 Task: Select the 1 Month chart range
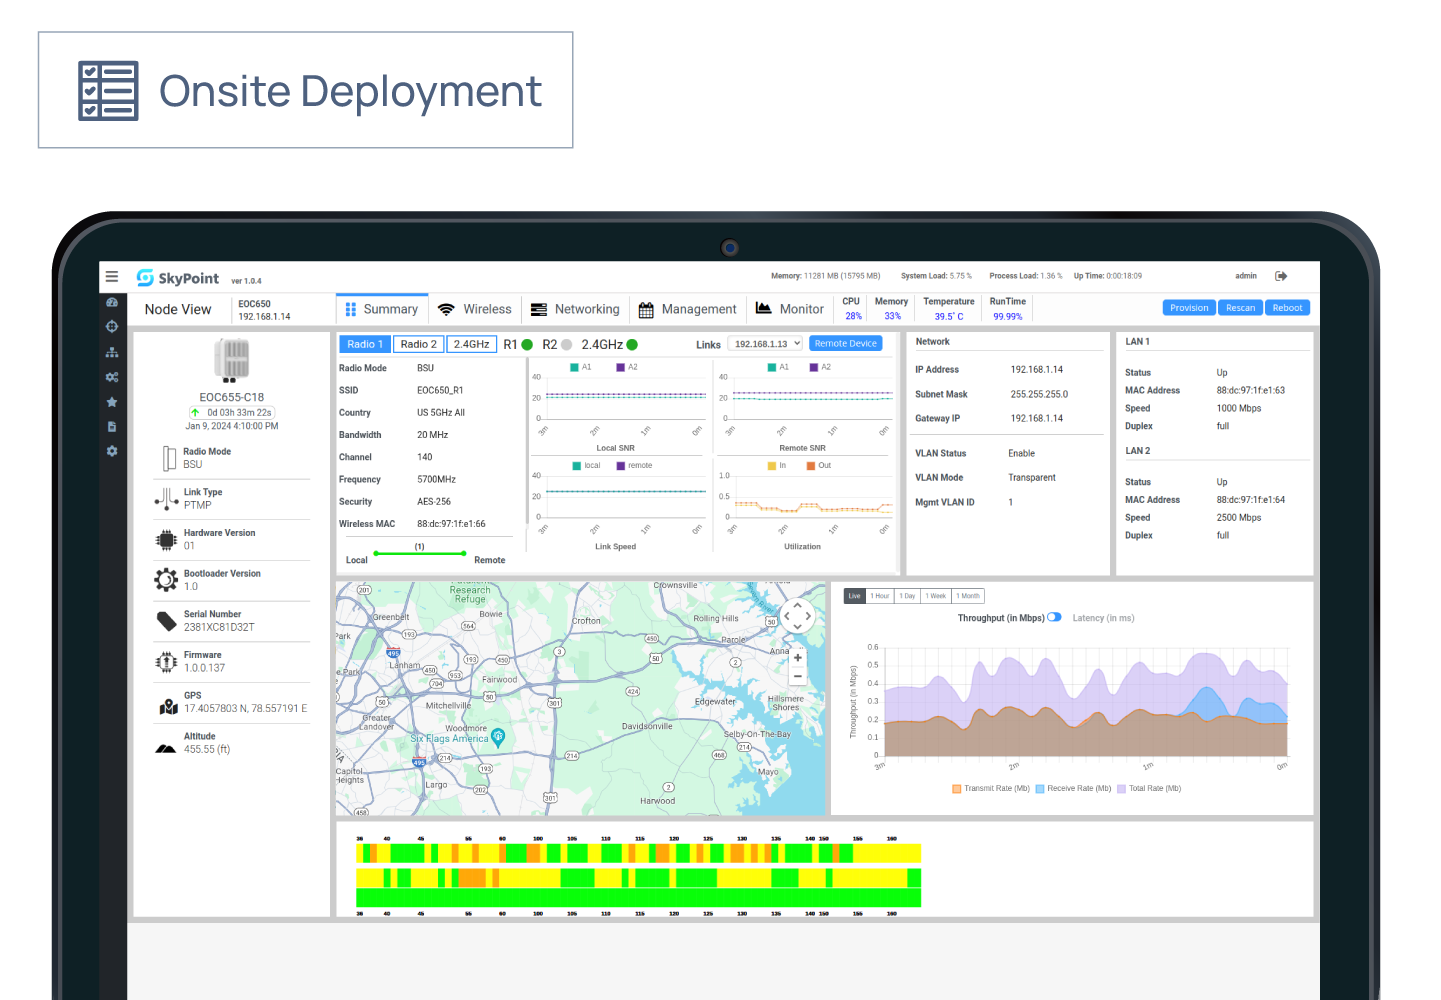(x=967, y=595)
